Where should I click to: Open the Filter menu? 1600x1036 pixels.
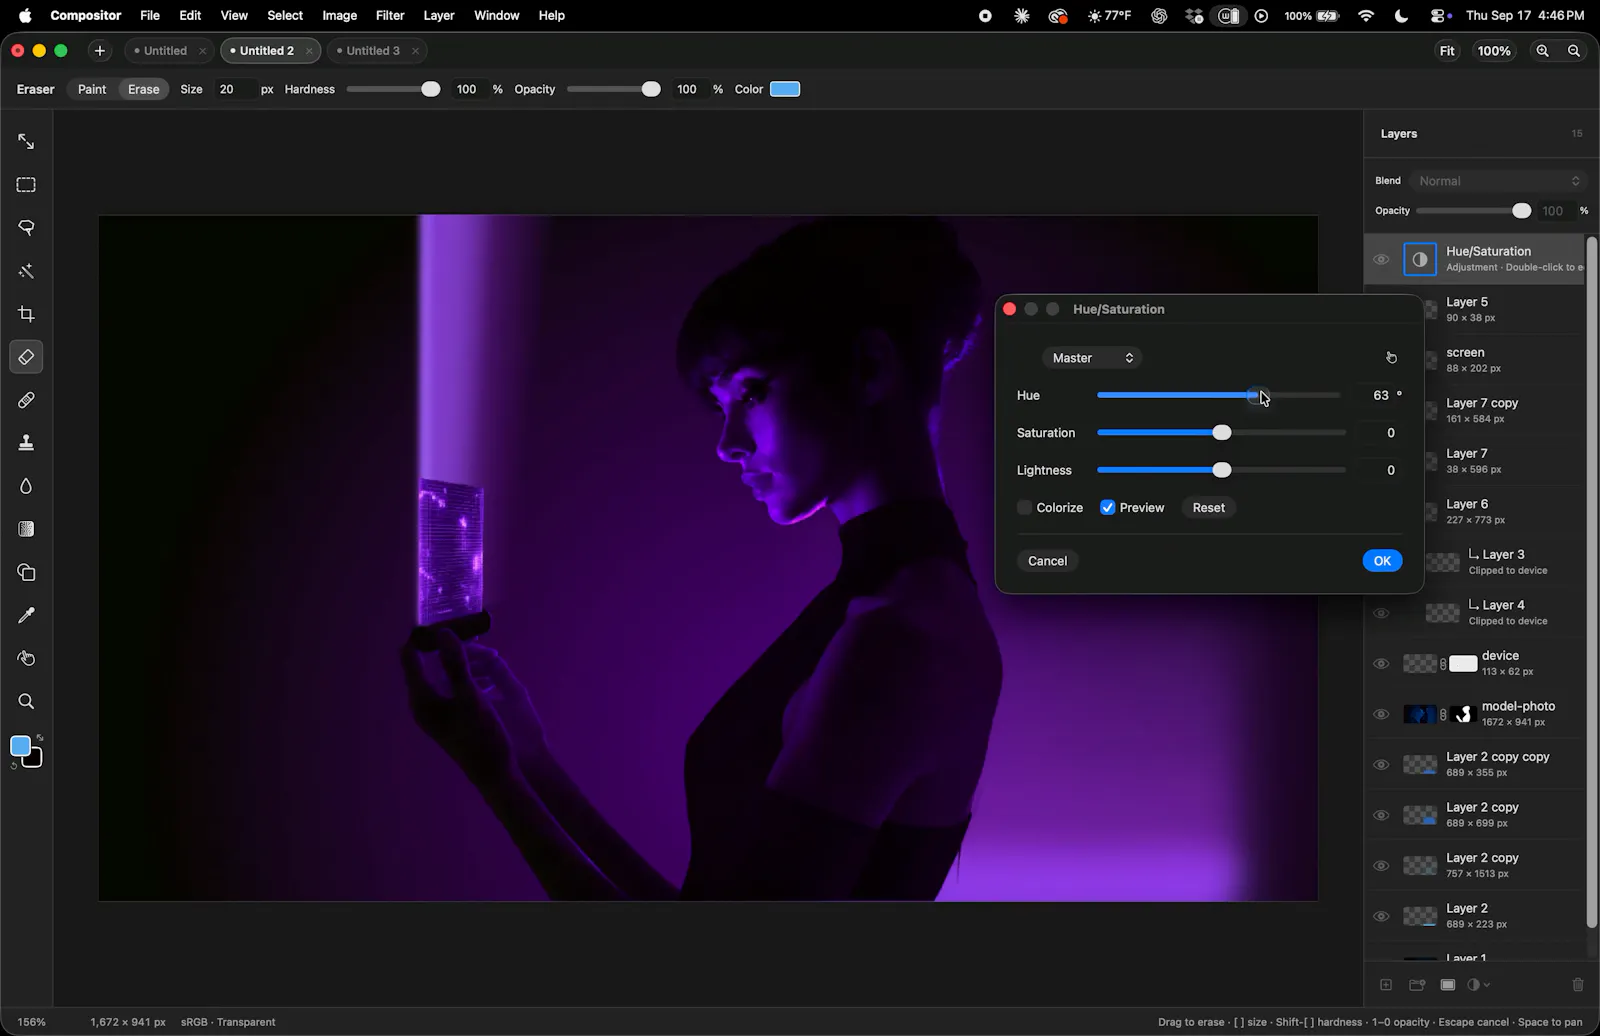pyautogui.click(x=390, y=16)
